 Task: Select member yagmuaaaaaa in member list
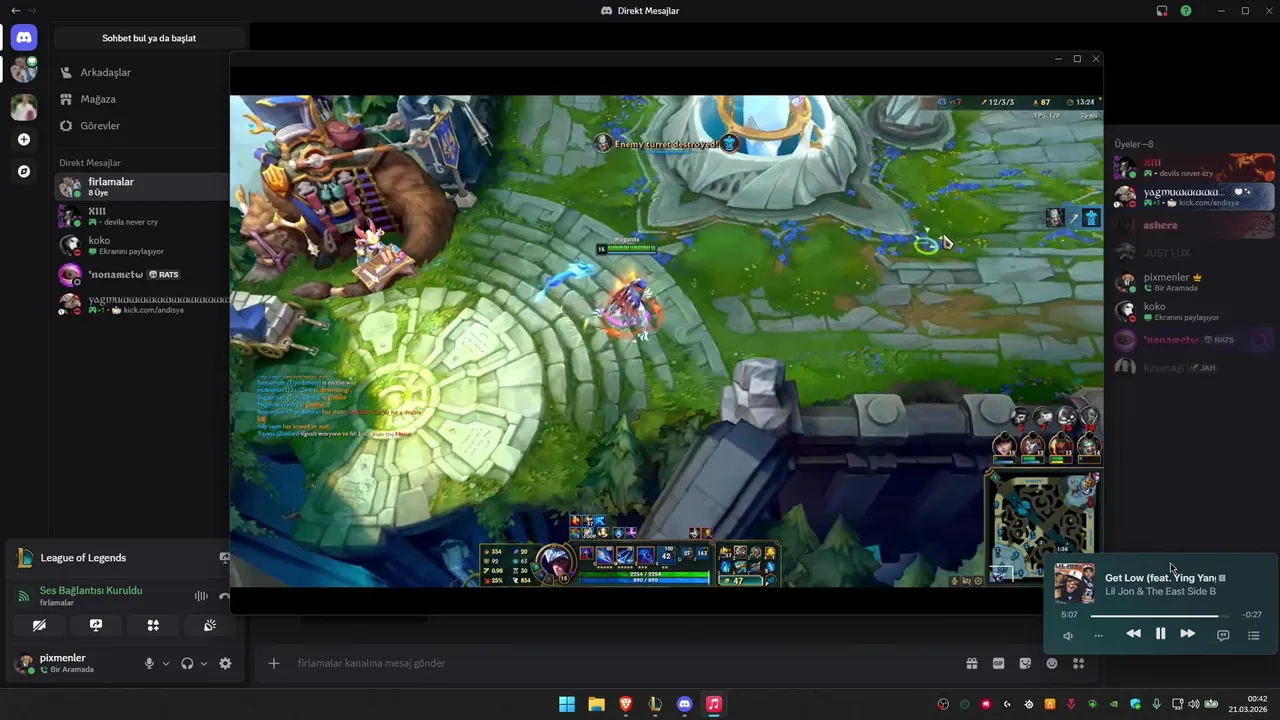[x=1194, y=197]
